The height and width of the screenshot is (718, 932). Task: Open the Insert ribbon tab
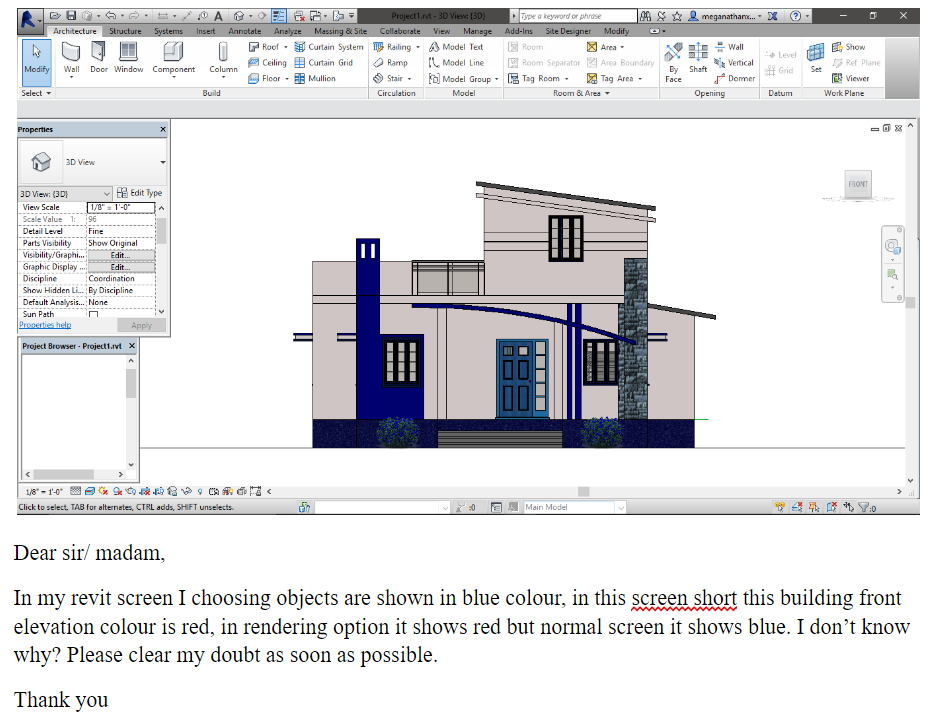(x=206, y=31)
